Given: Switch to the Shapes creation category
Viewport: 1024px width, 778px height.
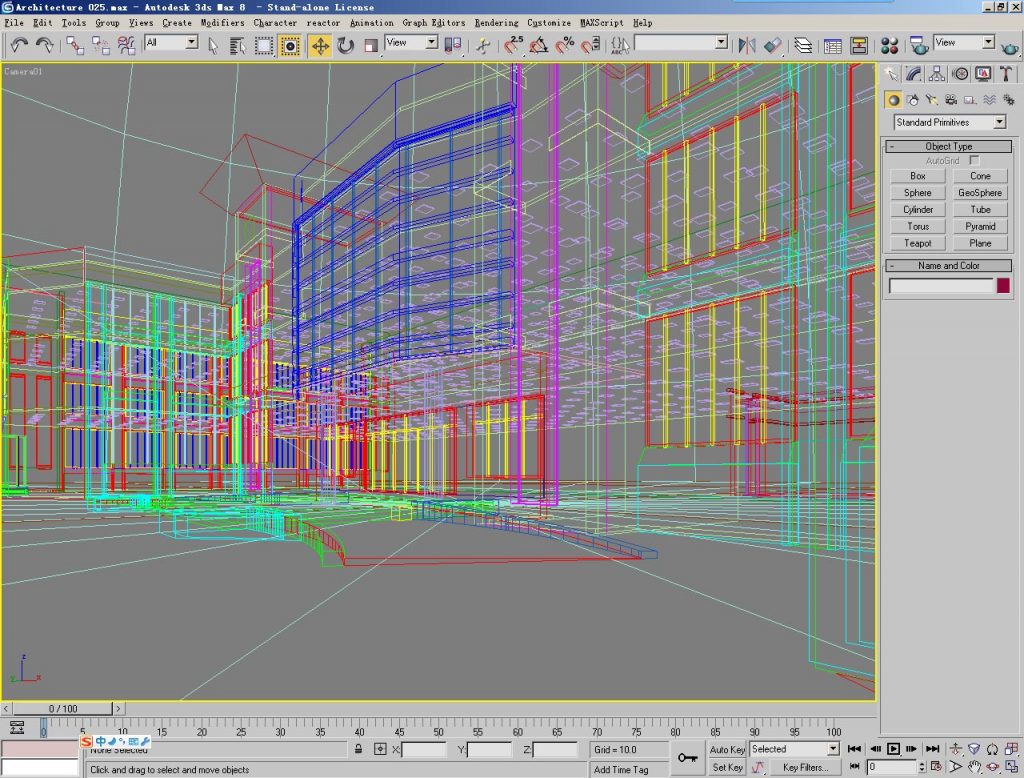Looking at the screenshot, I should [x=913, y=101].
